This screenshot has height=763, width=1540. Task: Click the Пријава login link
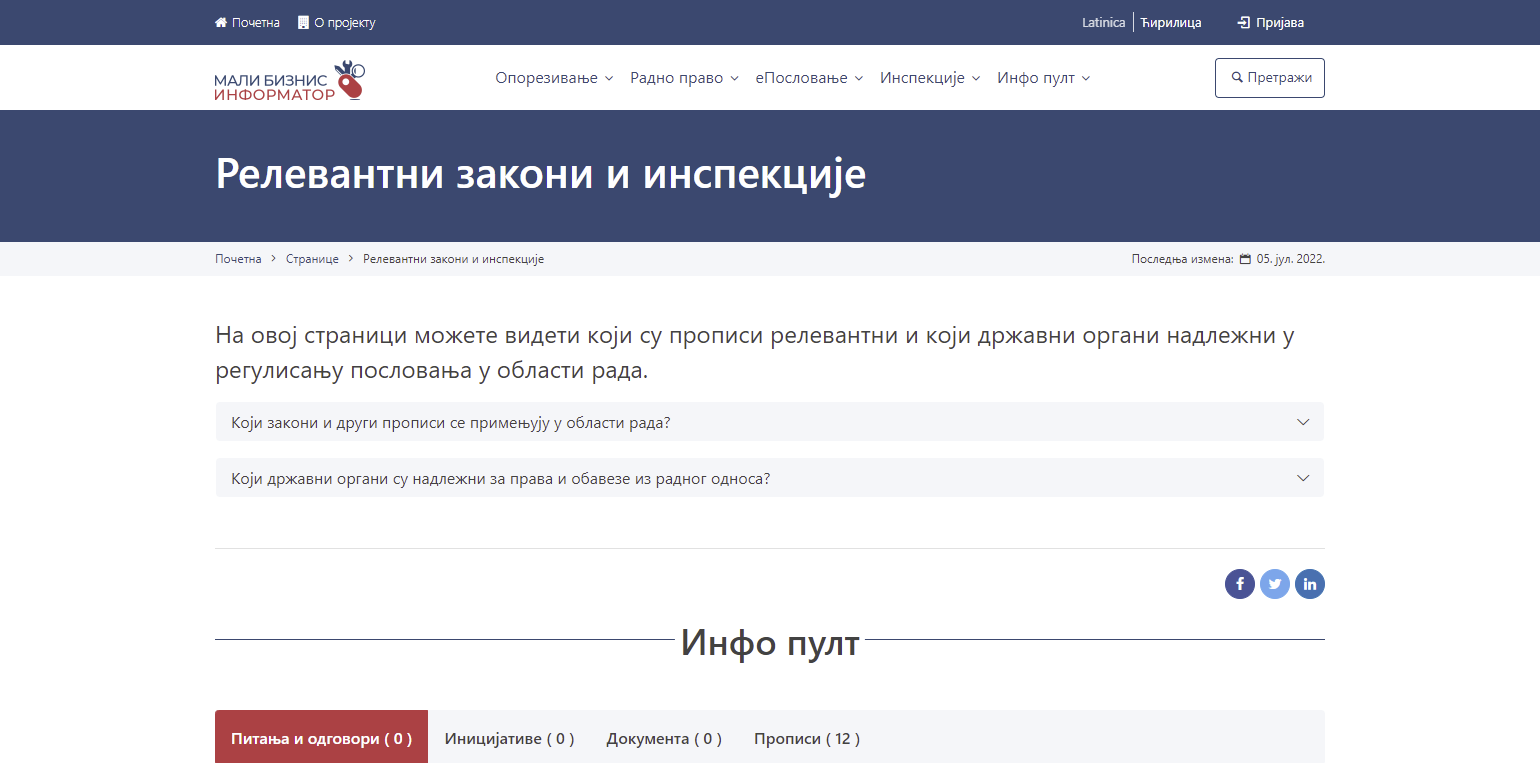pos(1271,22)
